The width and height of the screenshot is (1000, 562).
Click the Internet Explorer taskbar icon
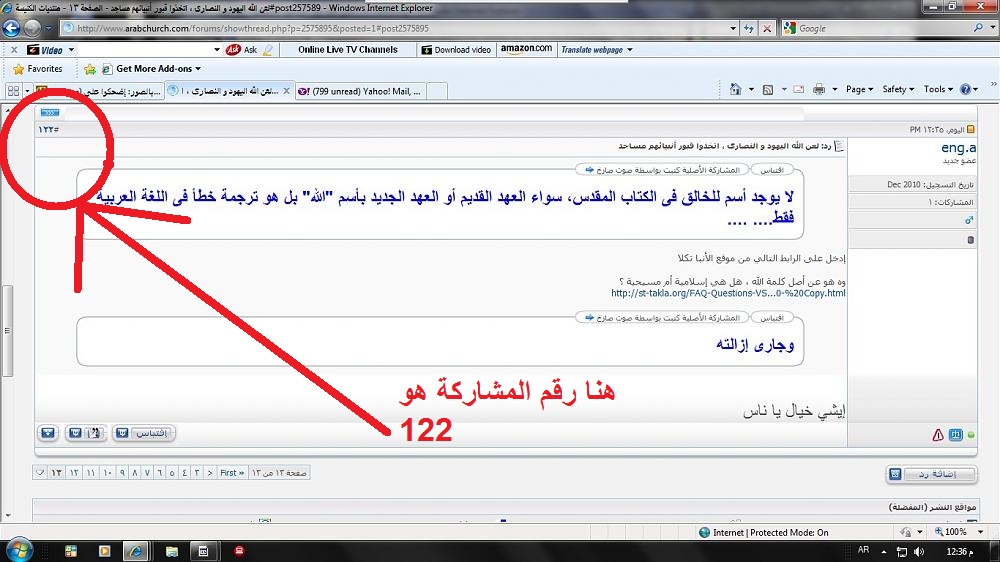click(x=134, y=550)
